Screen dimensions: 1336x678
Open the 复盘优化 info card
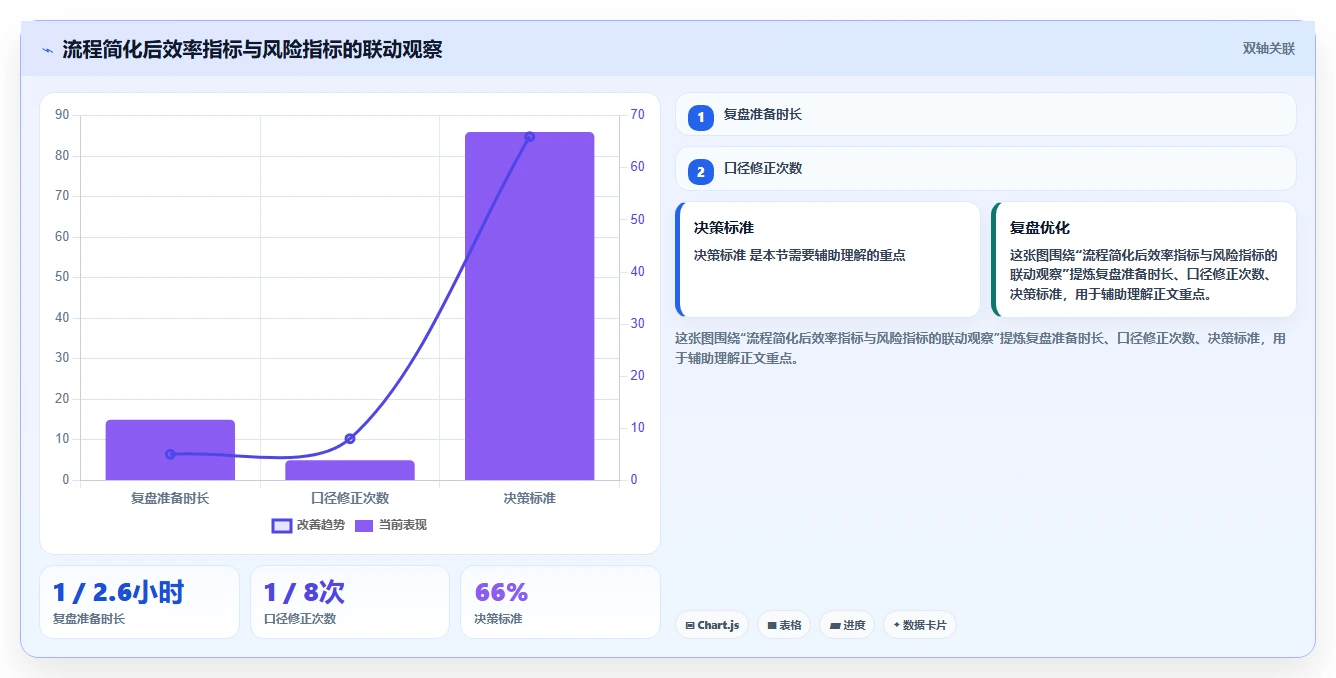(x=1144, y=260)
